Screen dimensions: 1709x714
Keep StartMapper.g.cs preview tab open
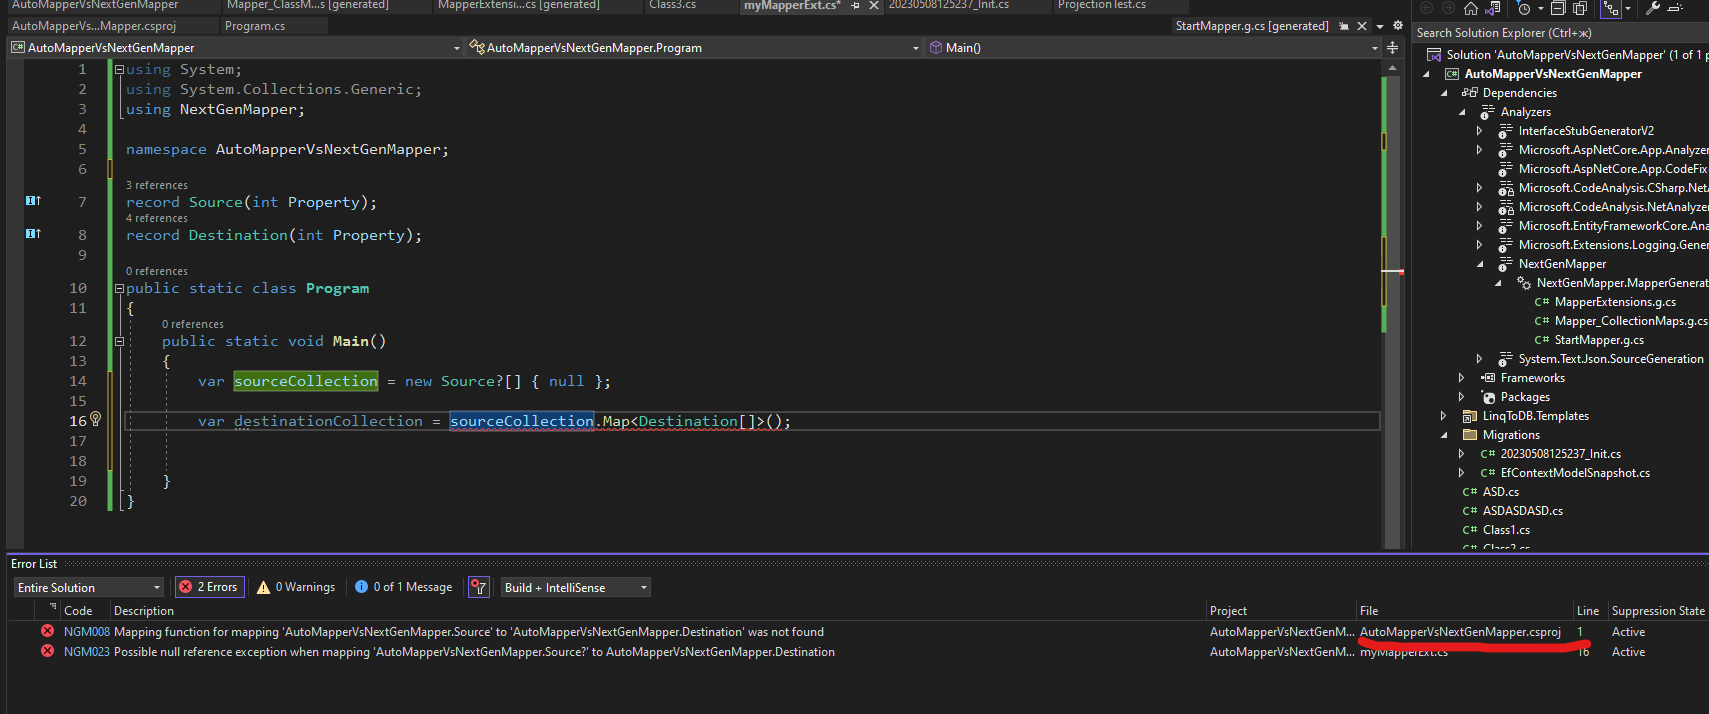pyautogui.click(x=1343, y=26)
